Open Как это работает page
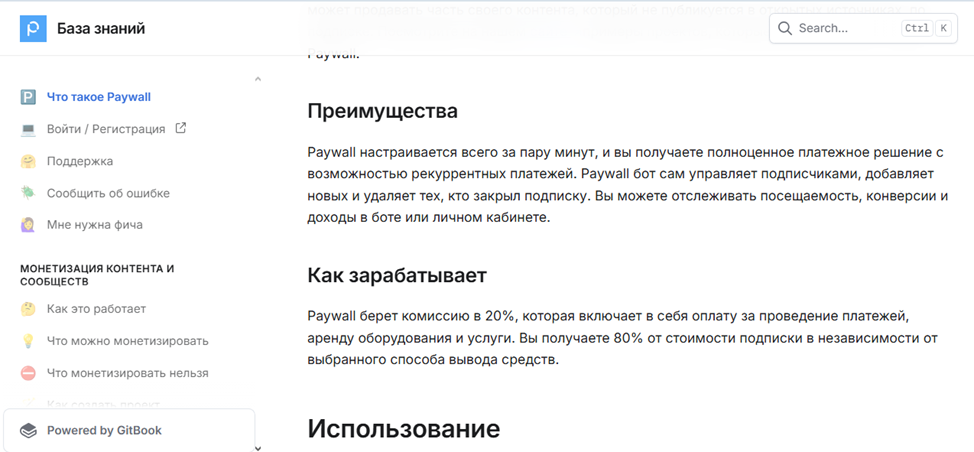Image resolution: width=974 pixels, height=452 pixels. click(x=96, y=309)
